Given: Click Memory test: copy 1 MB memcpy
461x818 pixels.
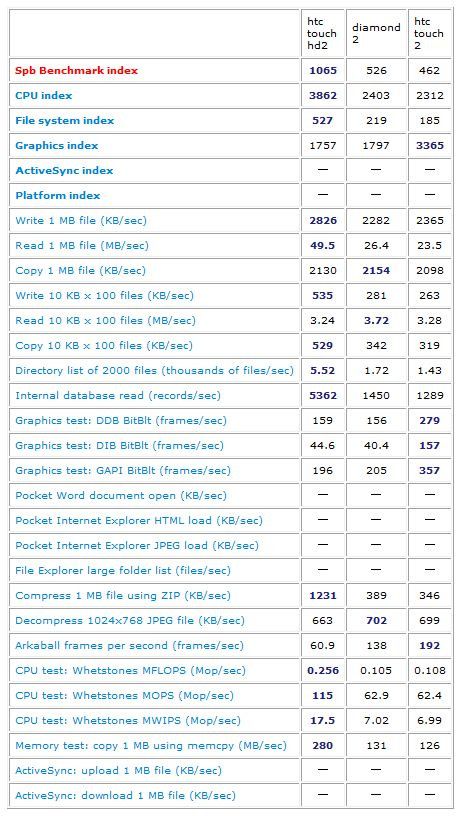Looking at the screenshot, I should click(151, 745).
